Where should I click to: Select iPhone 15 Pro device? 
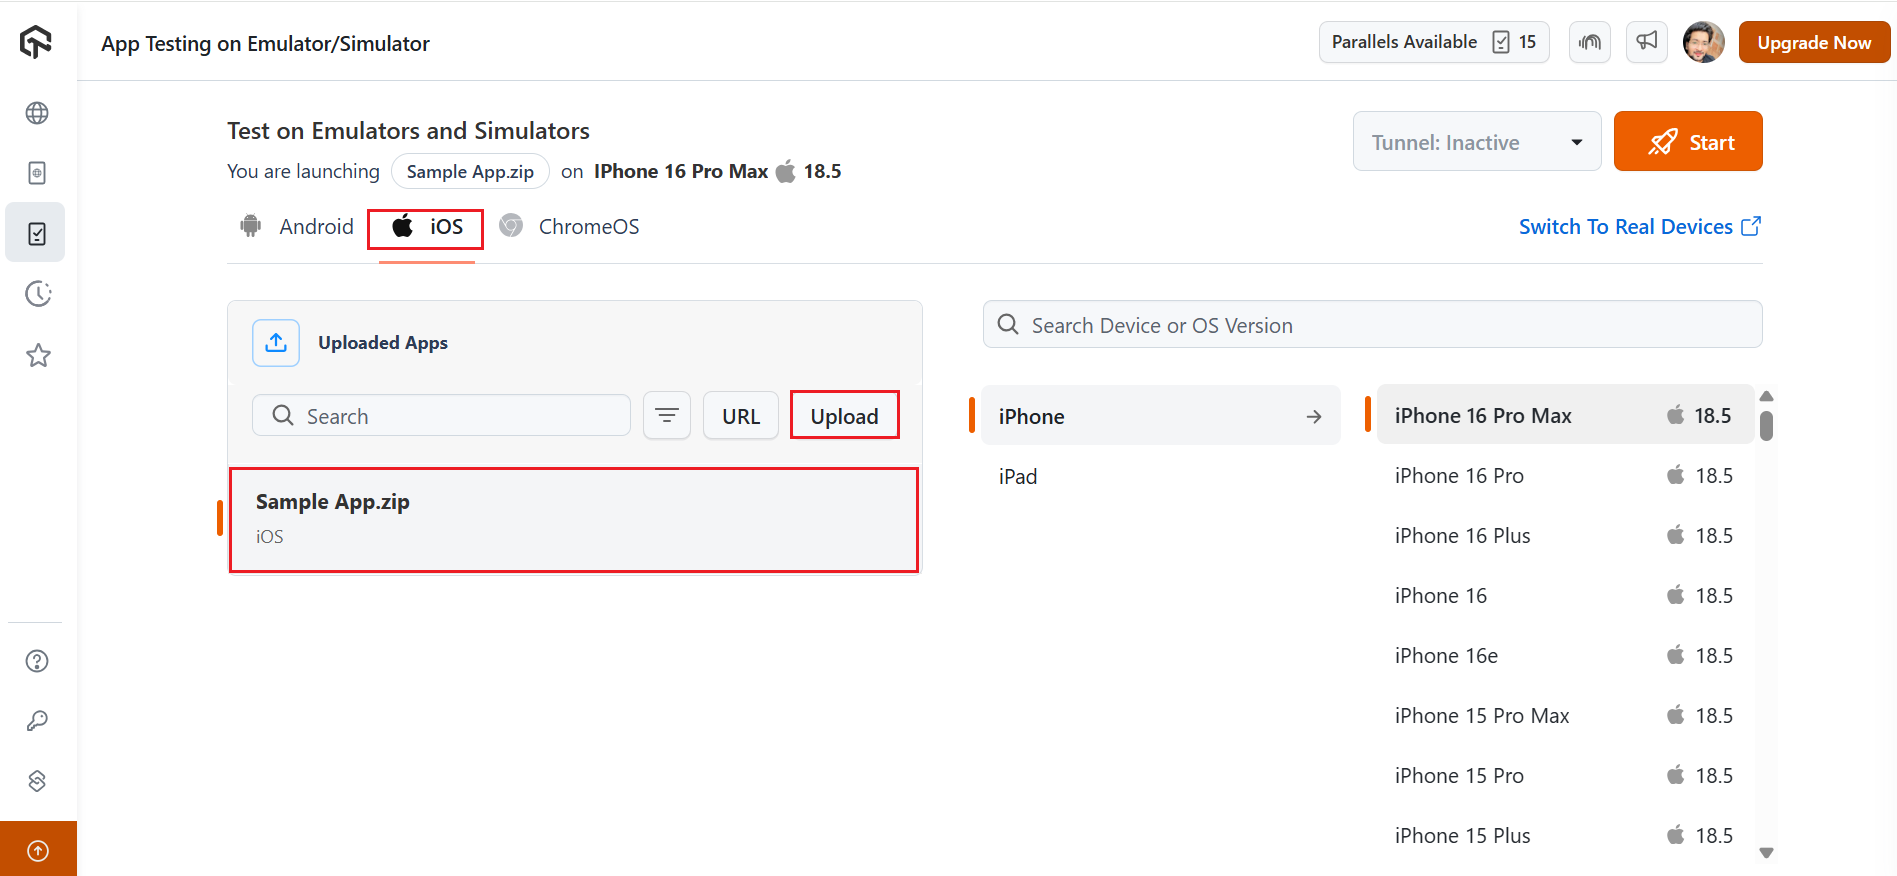(1565, 775)
